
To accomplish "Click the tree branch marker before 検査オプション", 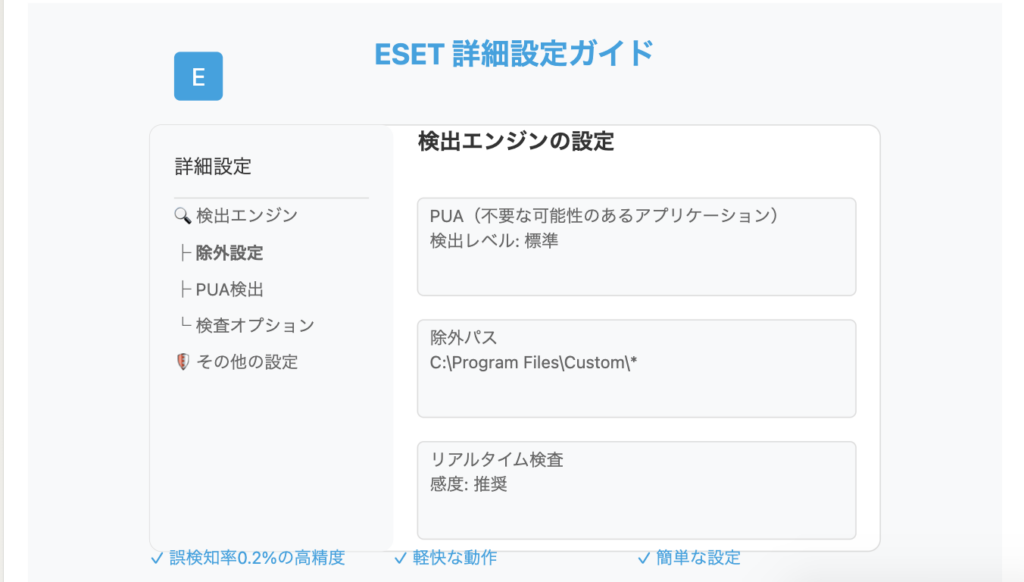I will [x=185, y=323].
